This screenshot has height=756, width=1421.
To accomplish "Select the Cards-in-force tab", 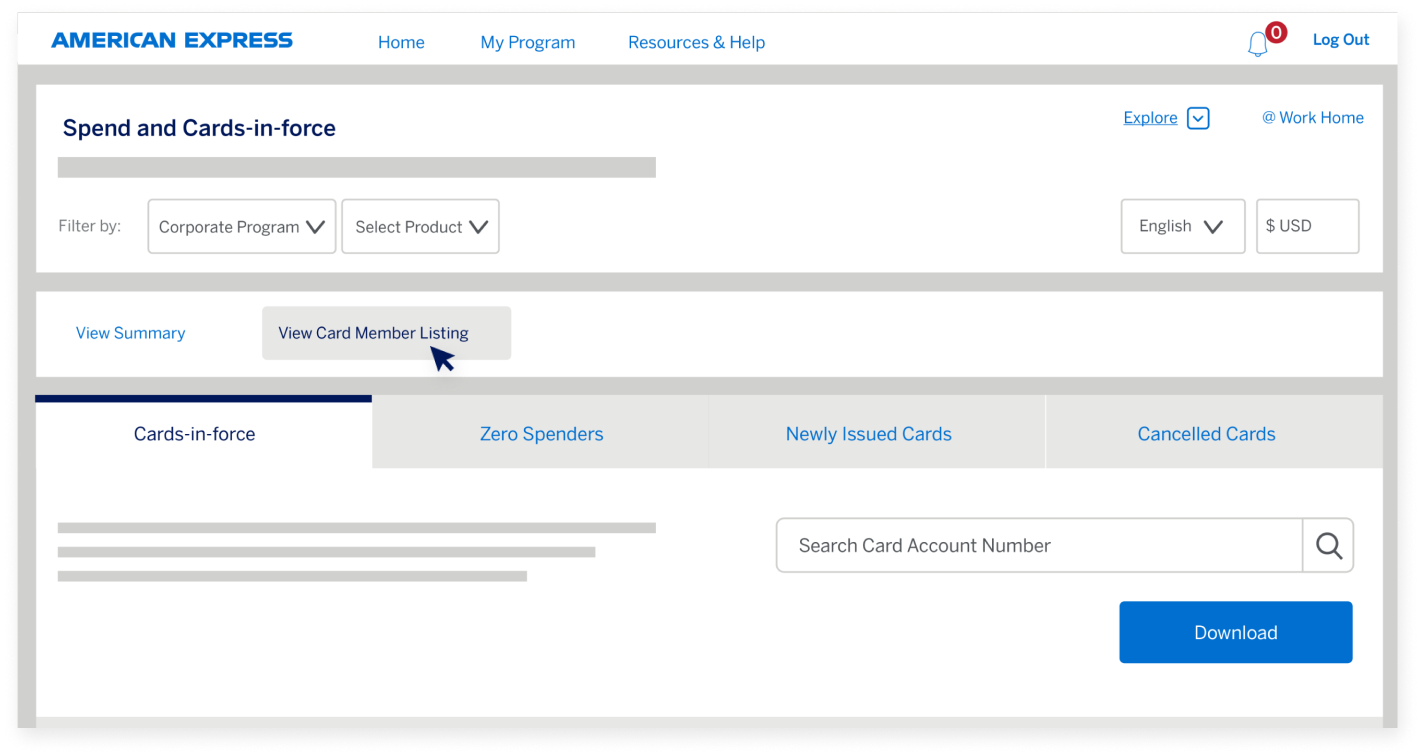I will (195, 434).
